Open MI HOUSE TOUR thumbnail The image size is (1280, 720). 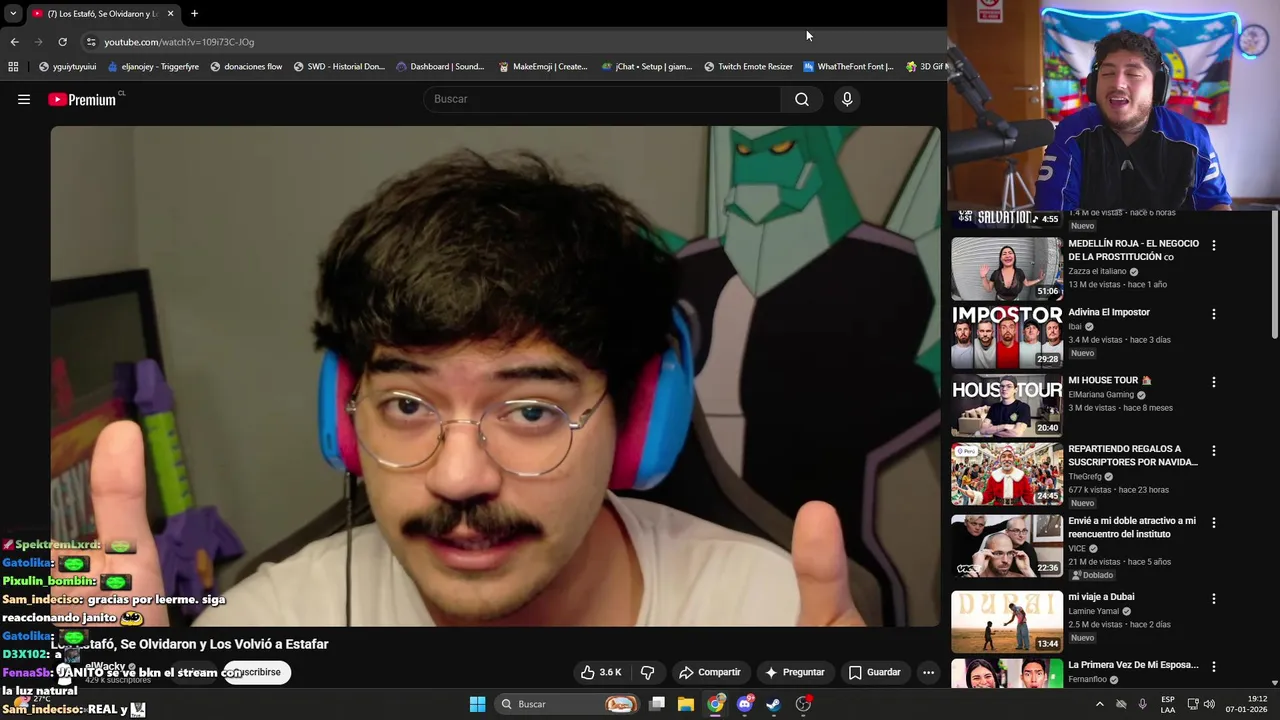1006,405
